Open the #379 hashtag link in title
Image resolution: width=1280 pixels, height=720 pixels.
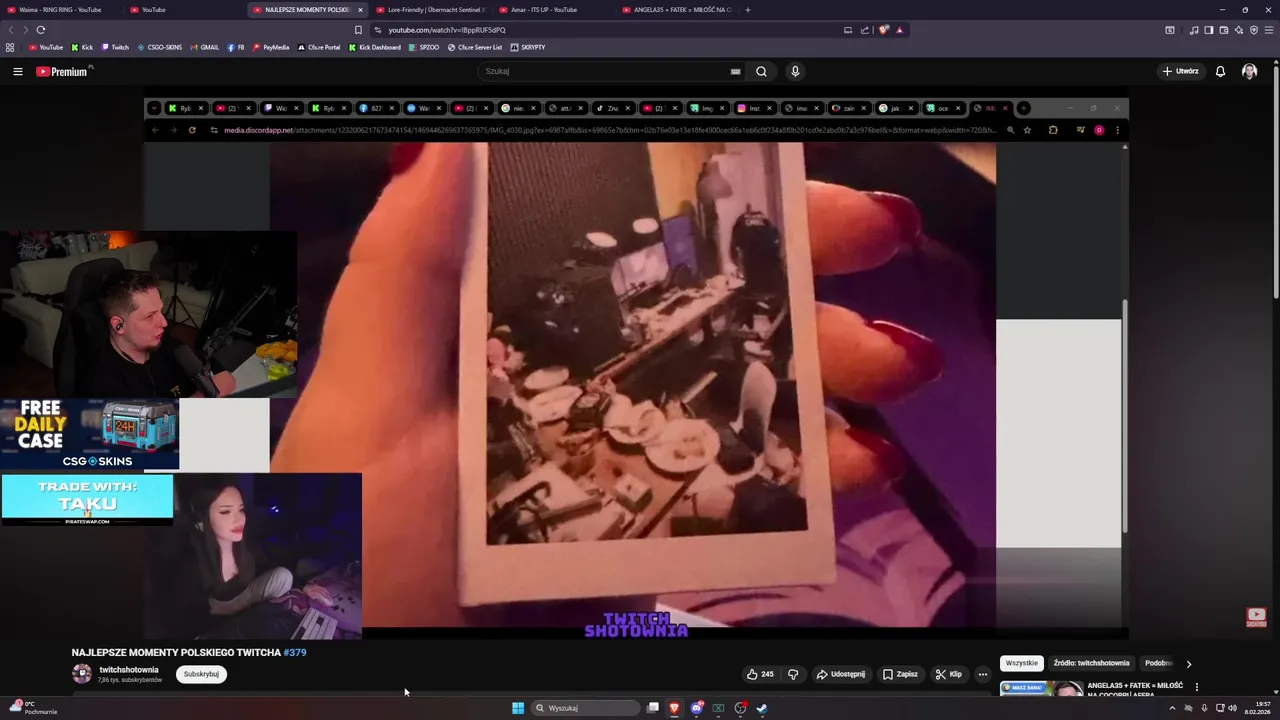coord(295,652)
